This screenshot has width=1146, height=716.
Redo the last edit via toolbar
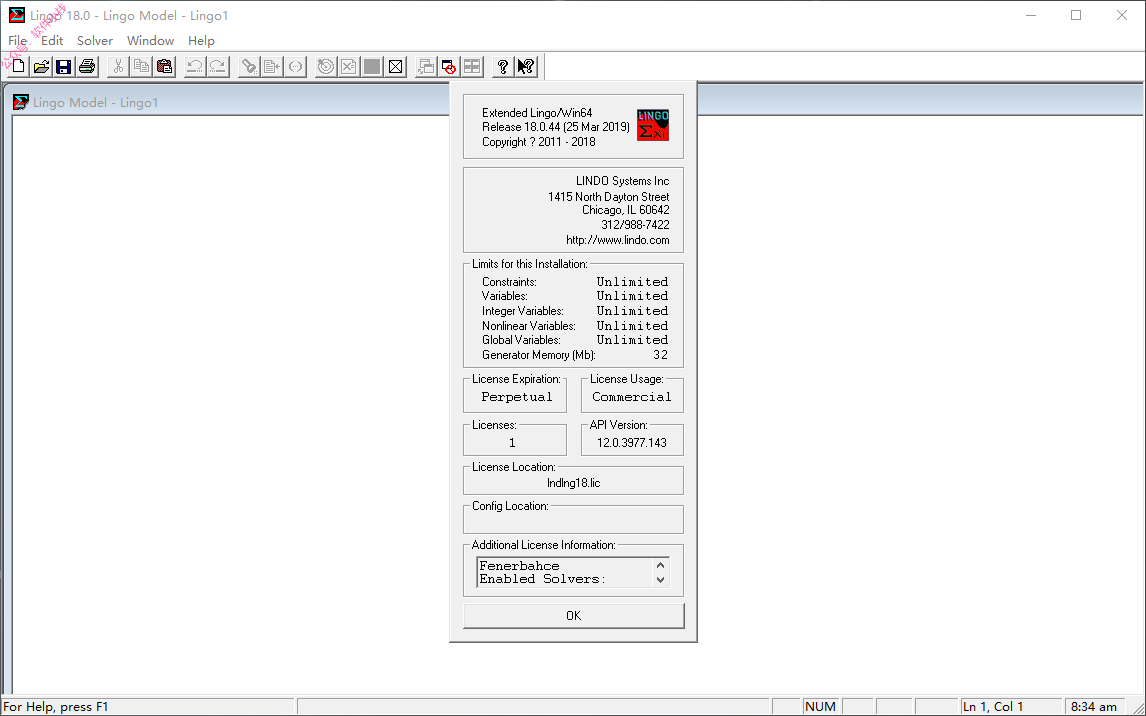pyautogui.click(x=218, y=66)
